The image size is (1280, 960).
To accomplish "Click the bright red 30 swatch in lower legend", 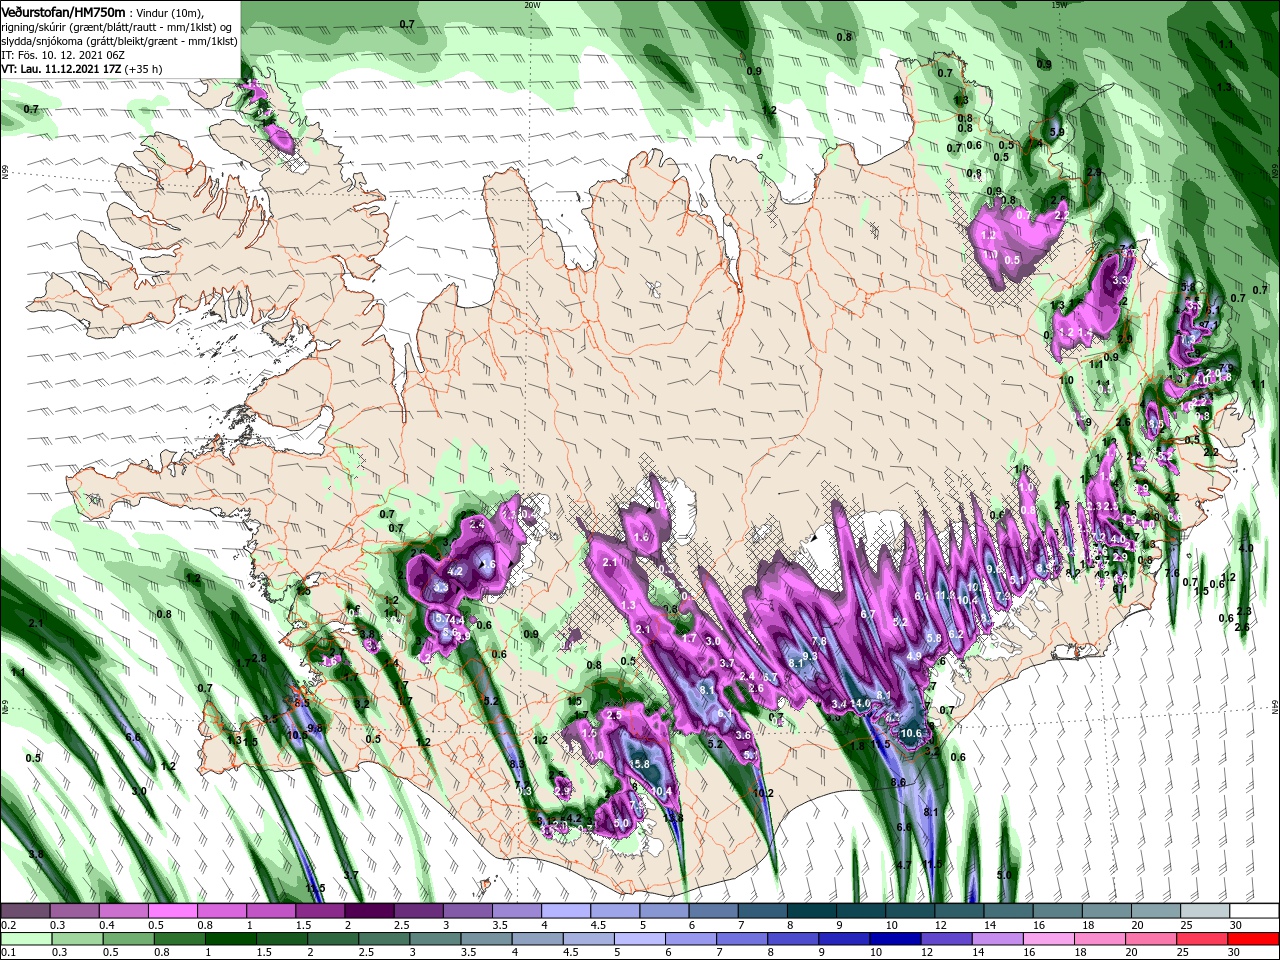I will (x=1252, y=938).
